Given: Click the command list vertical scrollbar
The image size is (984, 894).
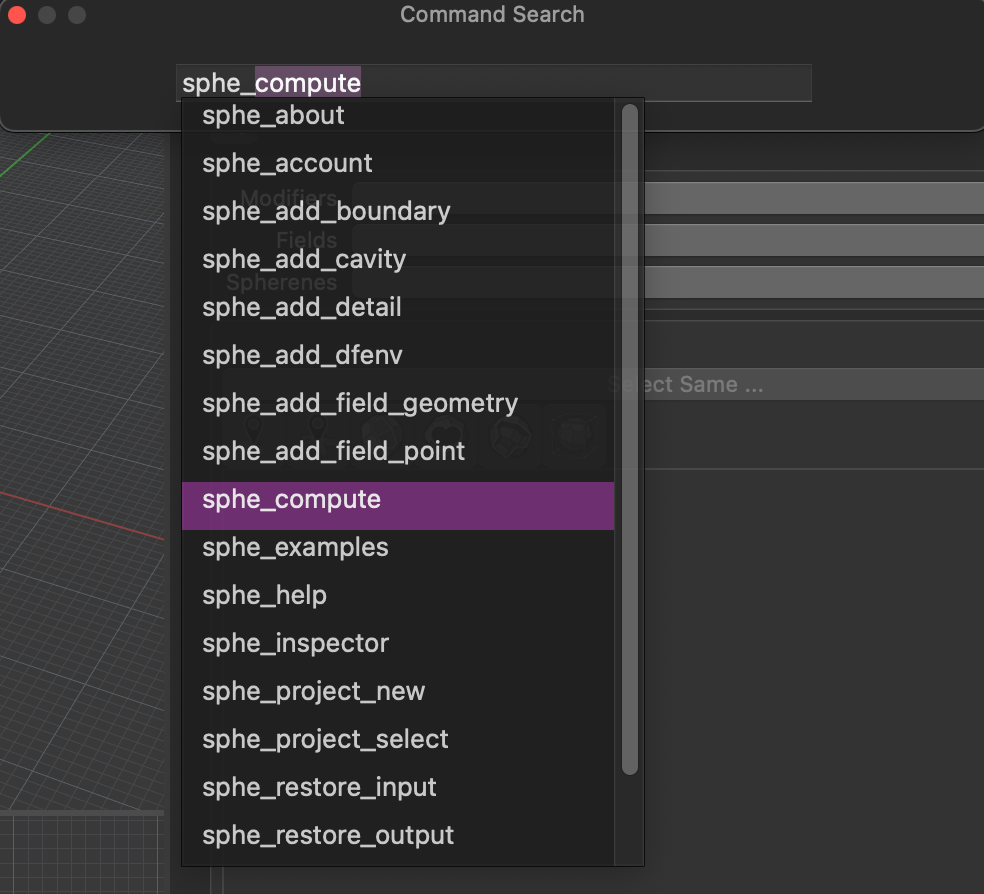Looking at the screenshot, I should (629, 440).
